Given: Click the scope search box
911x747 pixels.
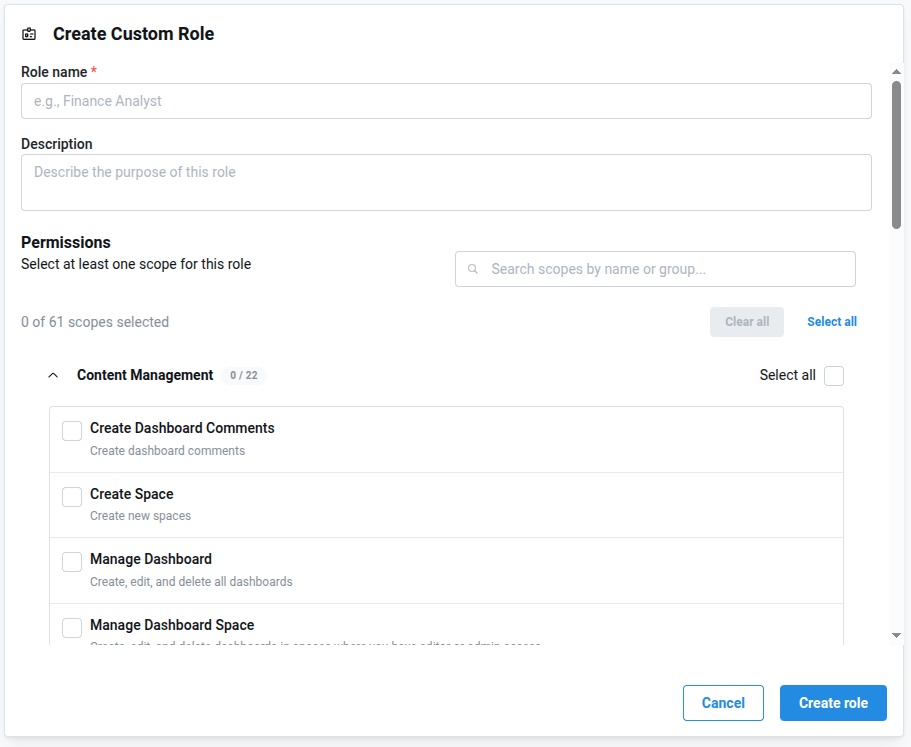Looking at the screenshot, I should click(655, 269).
